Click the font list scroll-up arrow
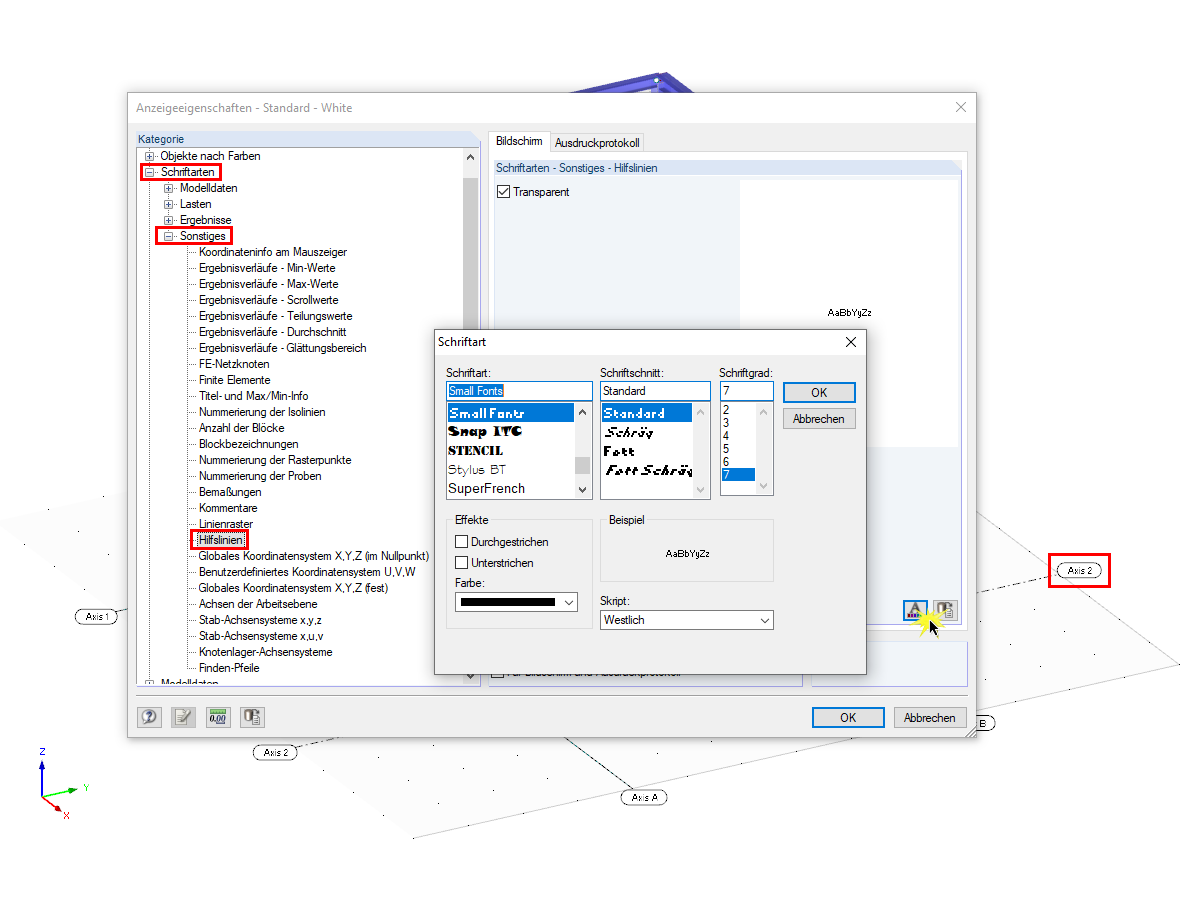The height and width of the screenshot is (900, 1200). click(x=583, y=412)
